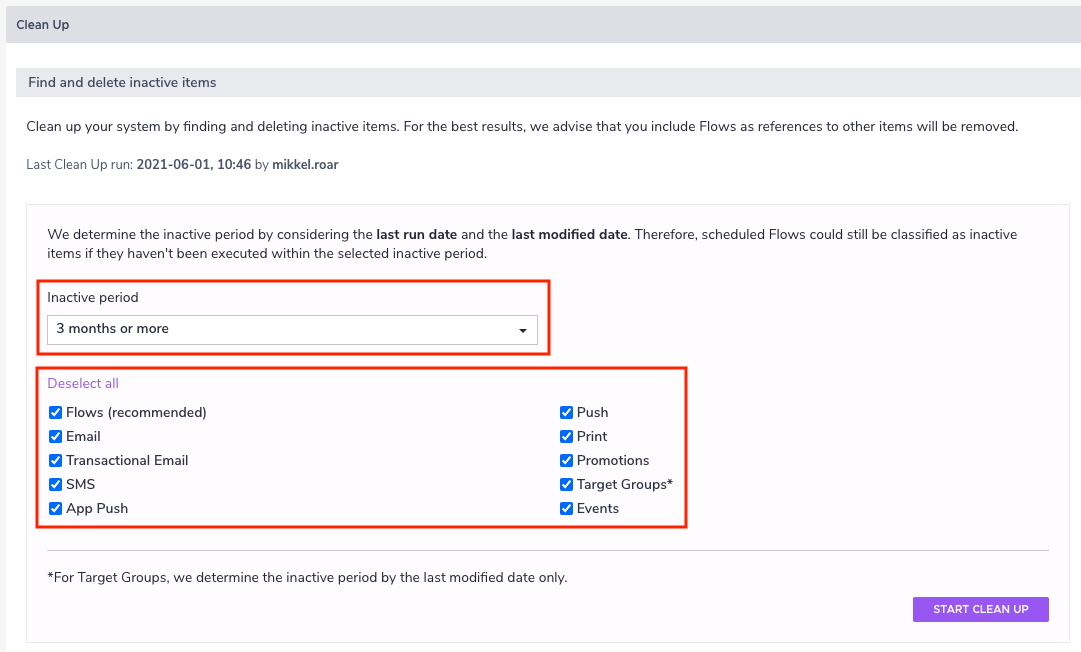1081x652 pixels.
Task: Click the 'Inactive period' label
Action: pyautogui.click(x=93, y=298)
